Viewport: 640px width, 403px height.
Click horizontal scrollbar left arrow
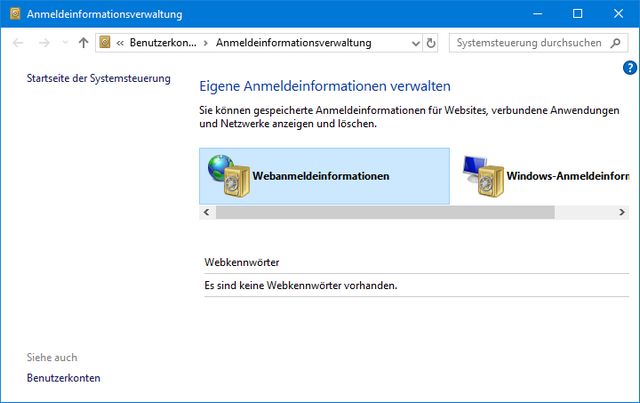207,212
